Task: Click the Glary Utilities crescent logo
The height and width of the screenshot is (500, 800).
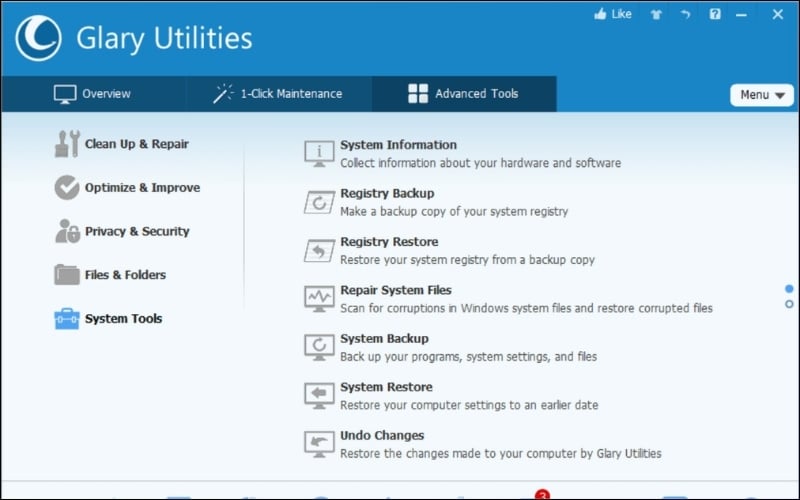Action: (x=38, y=38)
